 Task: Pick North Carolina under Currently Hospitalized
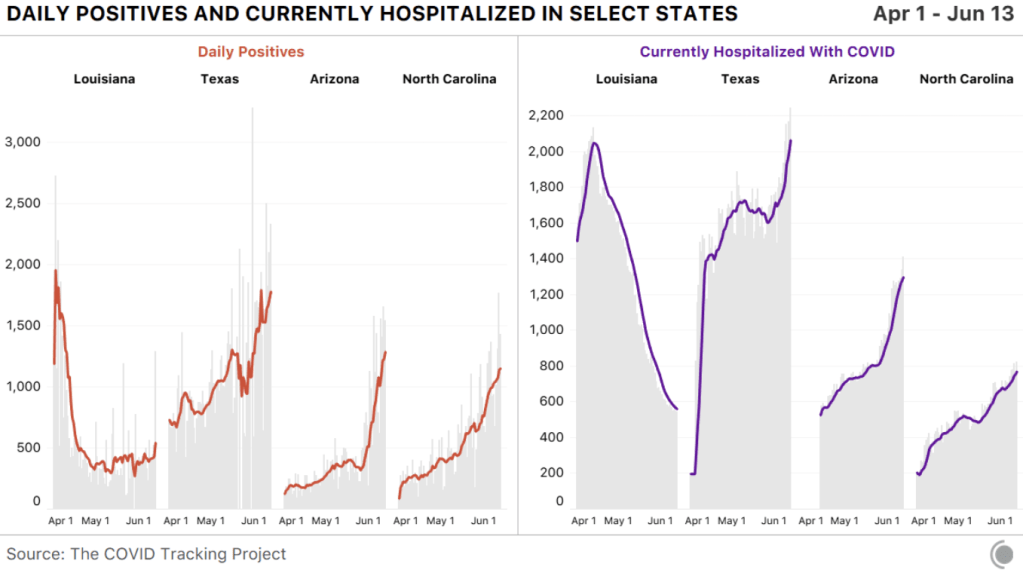coord(966,79)
